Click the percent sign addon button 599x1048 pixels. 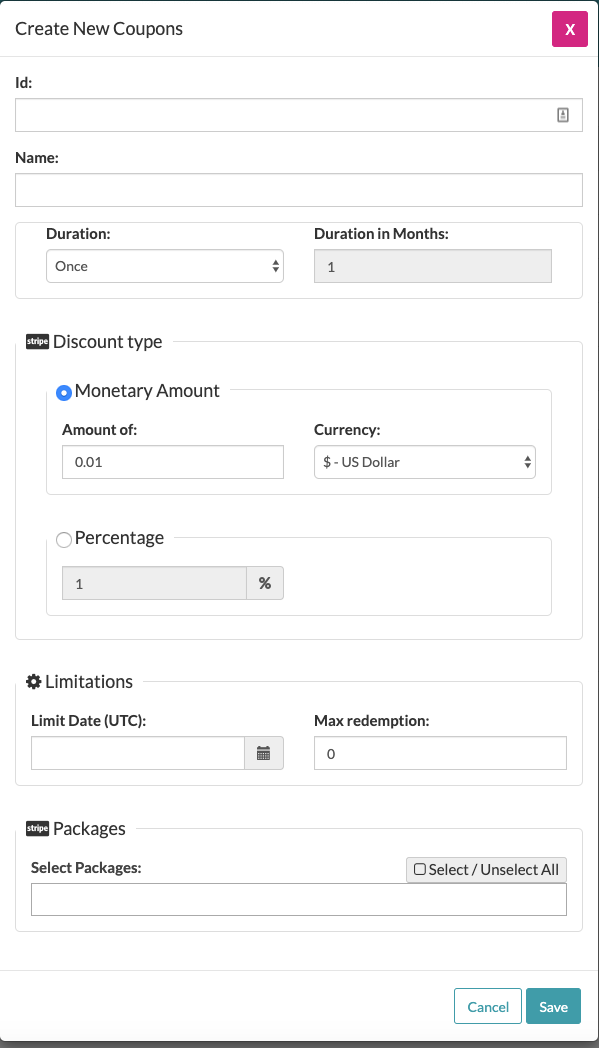click(x=265, y=583)
